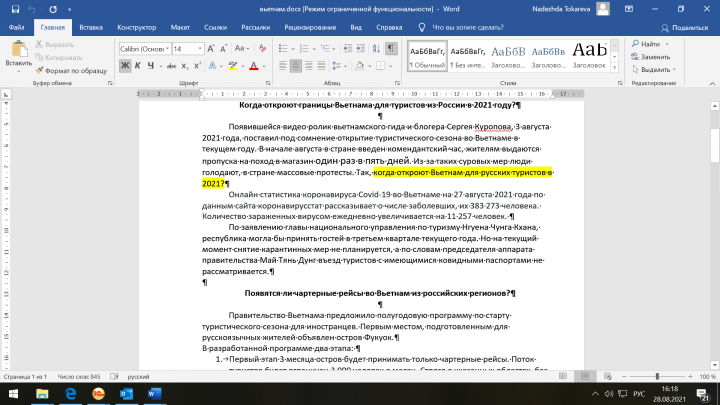The image size is (720, 405).
Task: Toggle paragraph marks display
Action: (391, 49)
